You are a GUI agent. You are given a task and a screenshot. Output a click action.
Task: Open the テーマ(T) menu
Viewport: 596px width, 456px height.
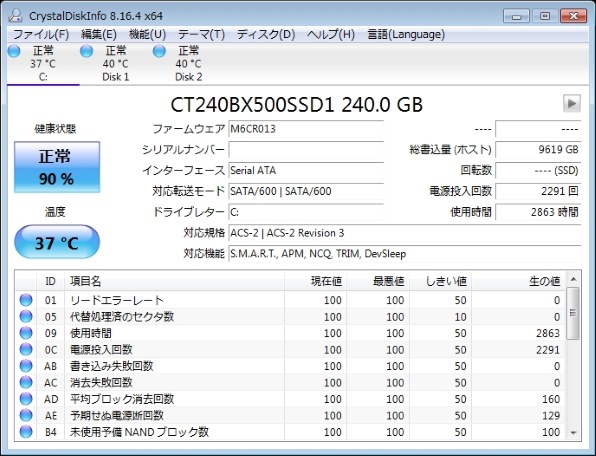201,35
